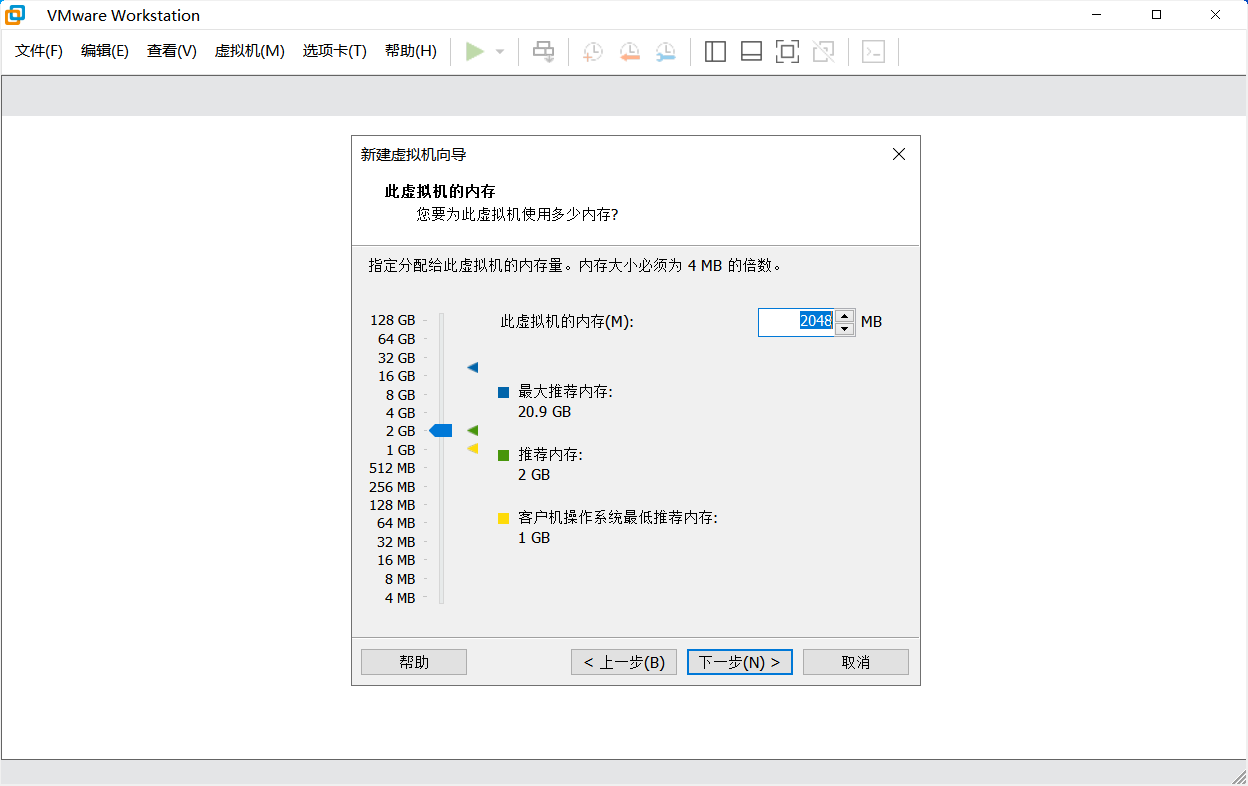Image resolution: width=1248 pixels, height=786 pixels.
Task: Open the 选项卡(T) menu
Action: pos(334,51)
